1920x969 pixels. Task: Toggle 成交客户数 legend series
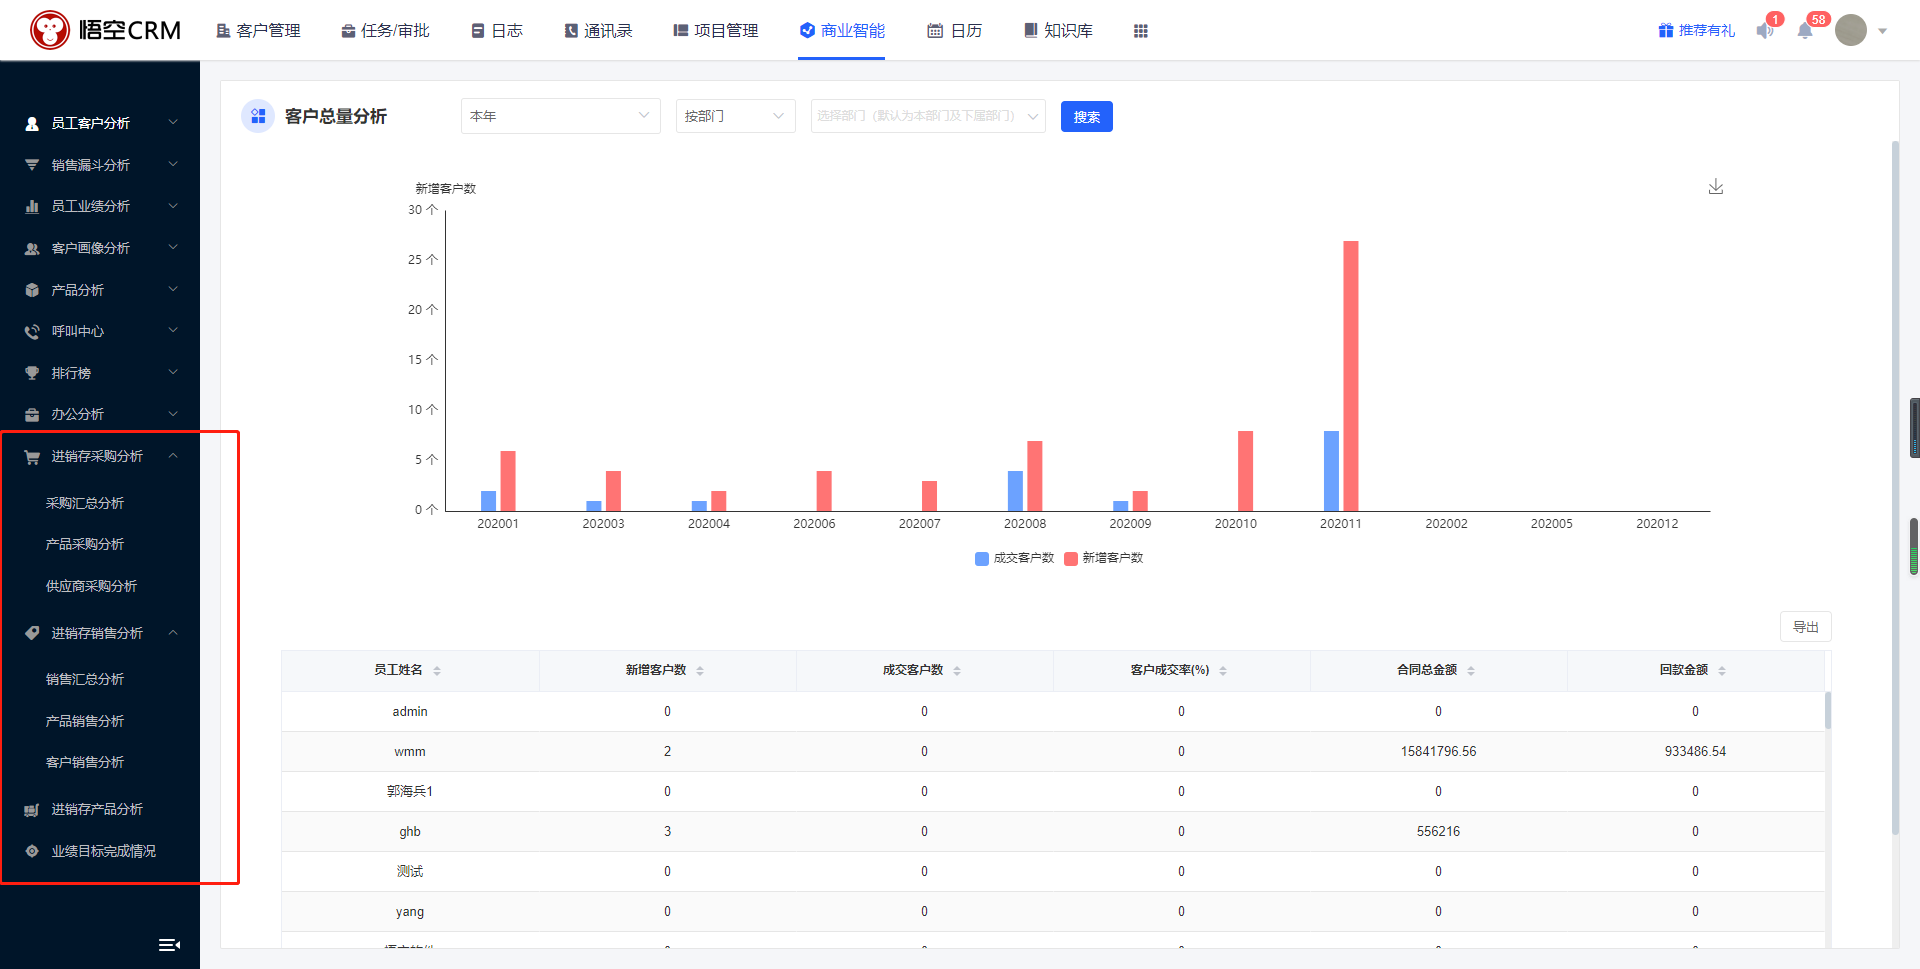(x=1015, y=558)
